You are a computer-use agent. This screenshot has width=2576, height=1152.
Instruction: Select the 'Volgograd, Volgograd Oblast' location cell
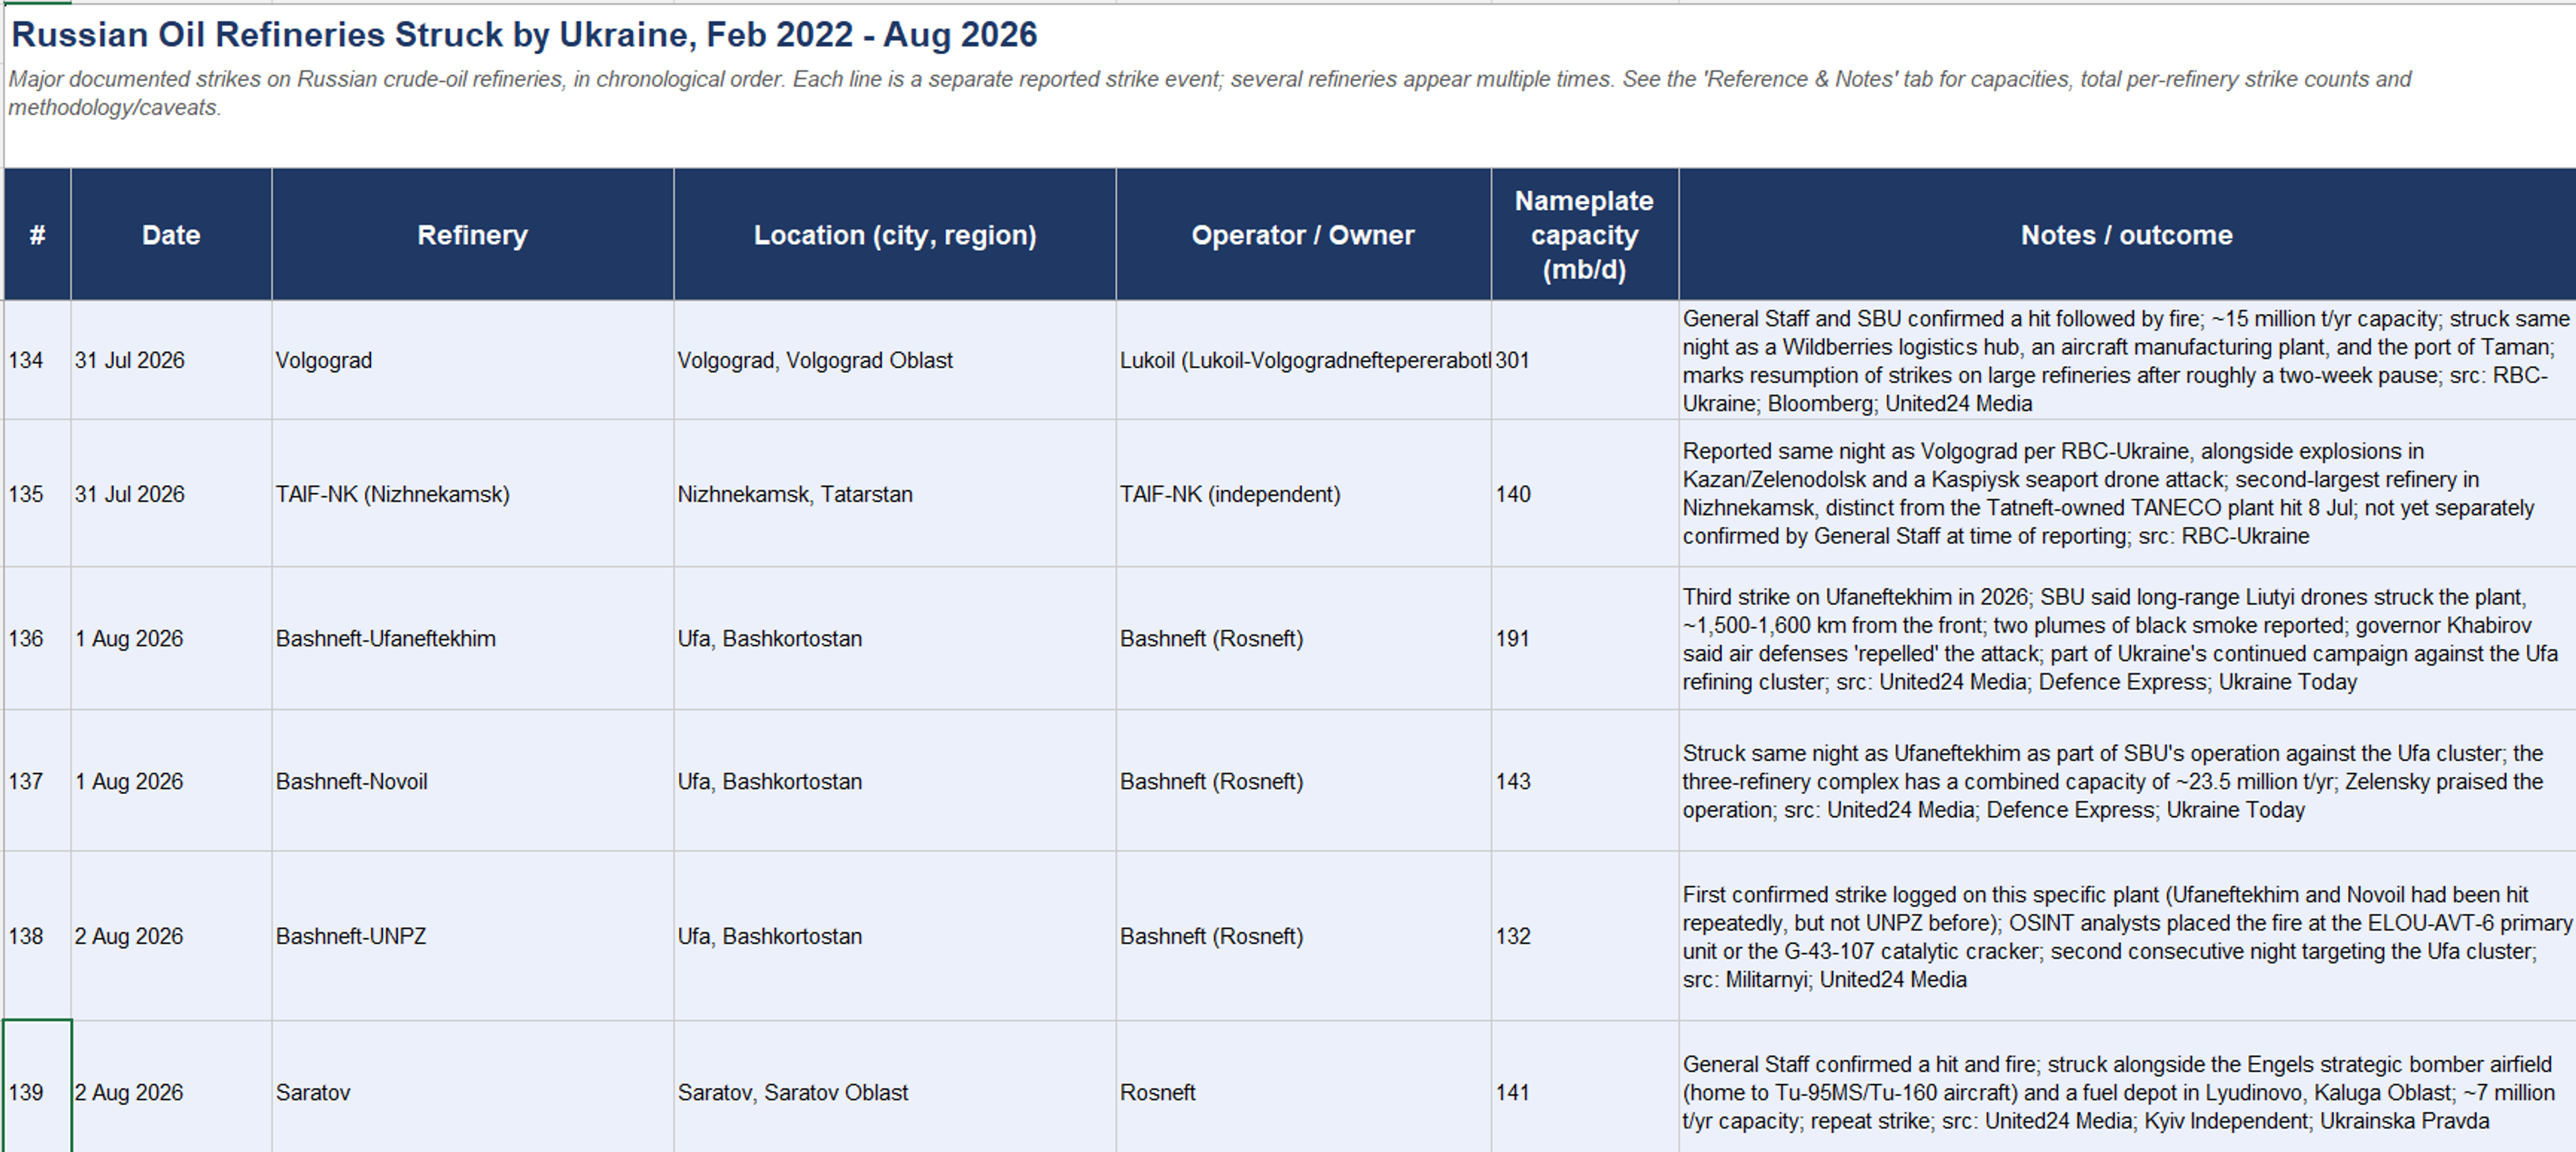click(x=895, y=360)
